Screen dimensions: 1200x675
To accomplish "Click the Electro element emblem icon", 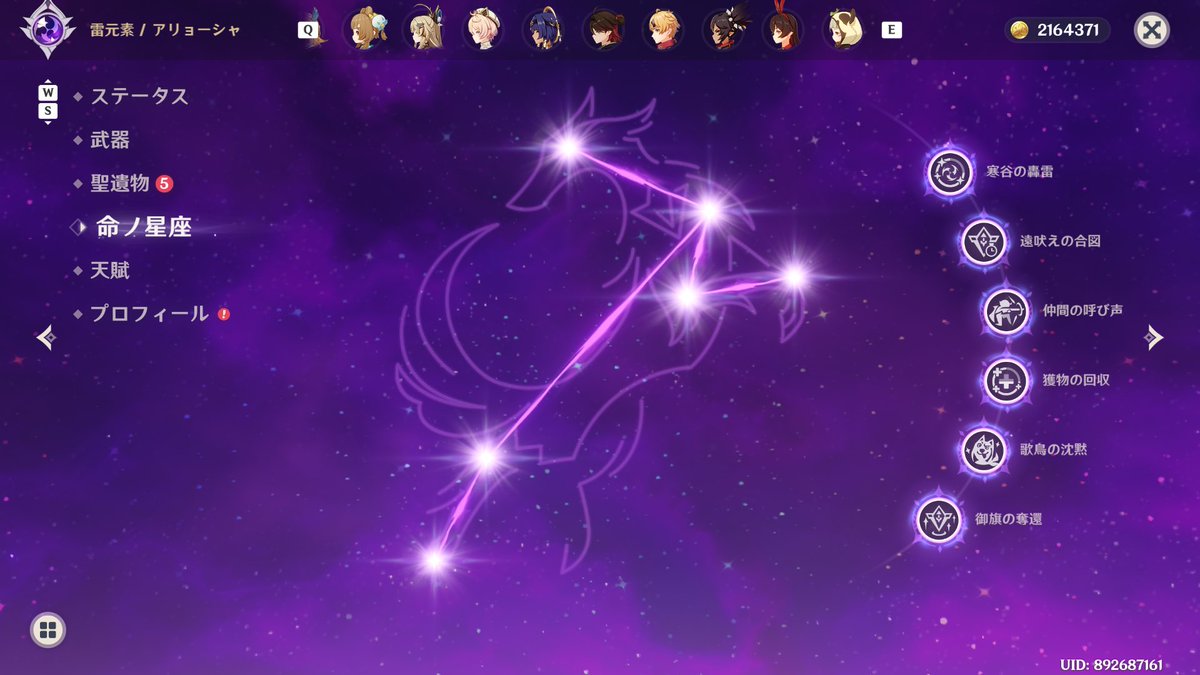I will coord(48,28).
